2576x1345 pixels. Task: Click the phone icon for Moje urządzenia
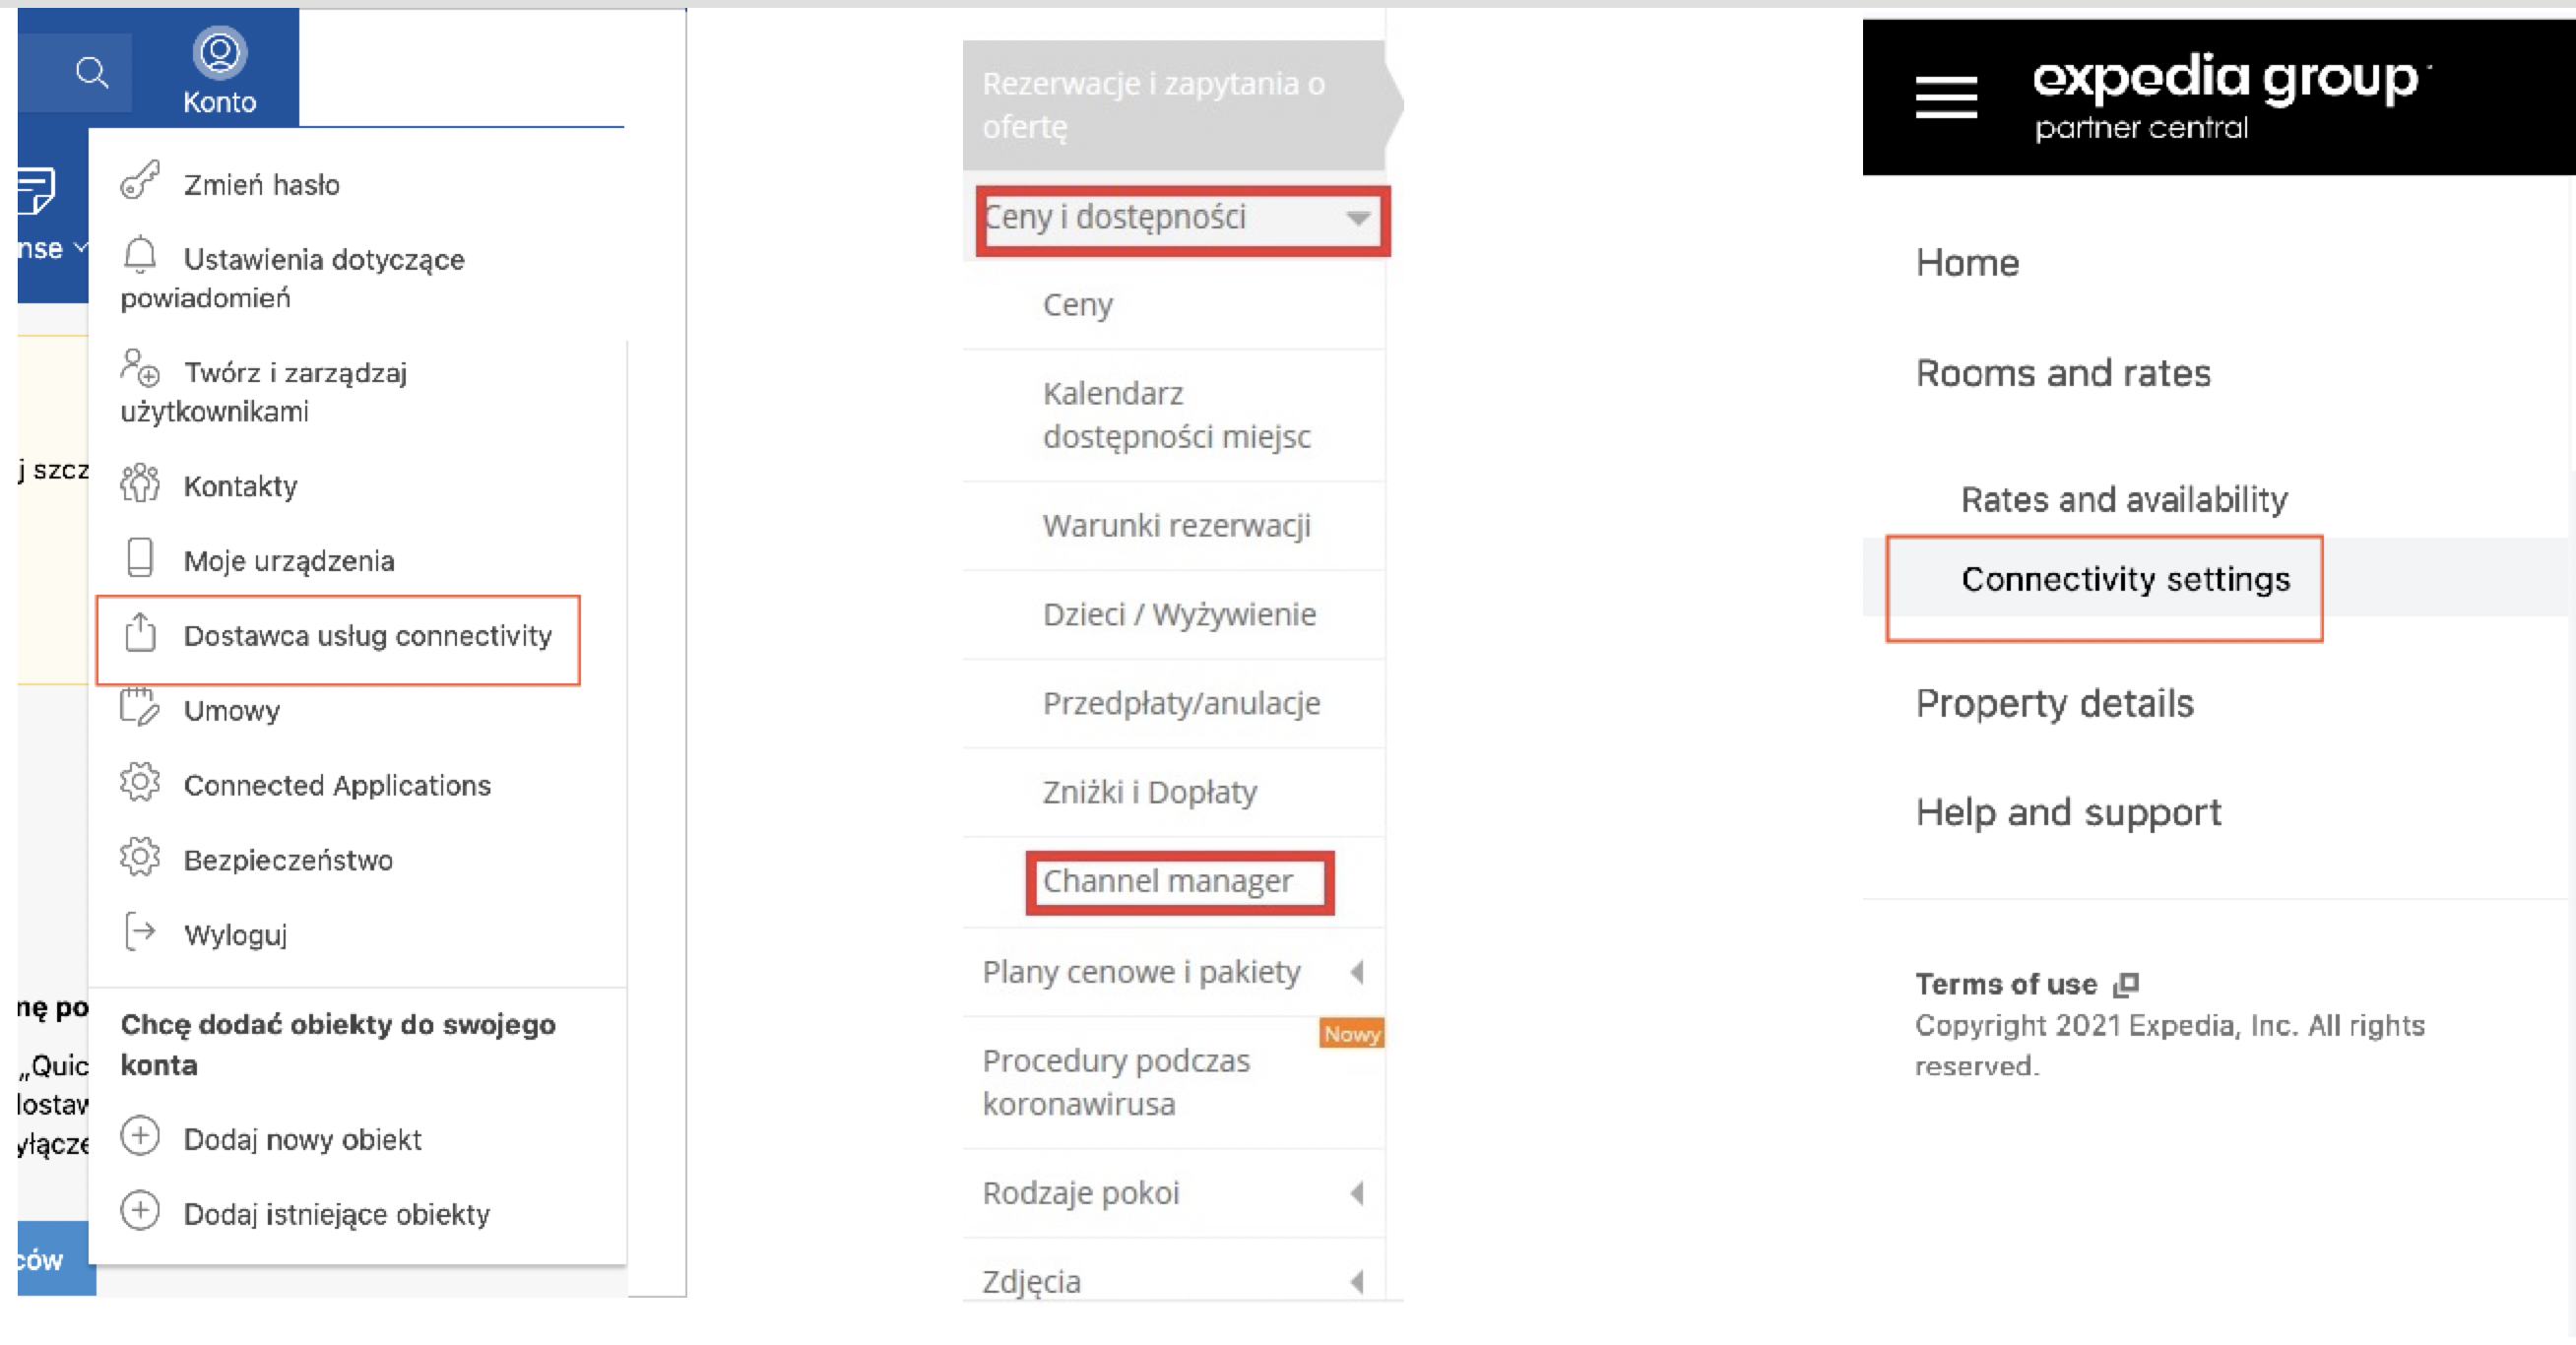tap(140, 558)
